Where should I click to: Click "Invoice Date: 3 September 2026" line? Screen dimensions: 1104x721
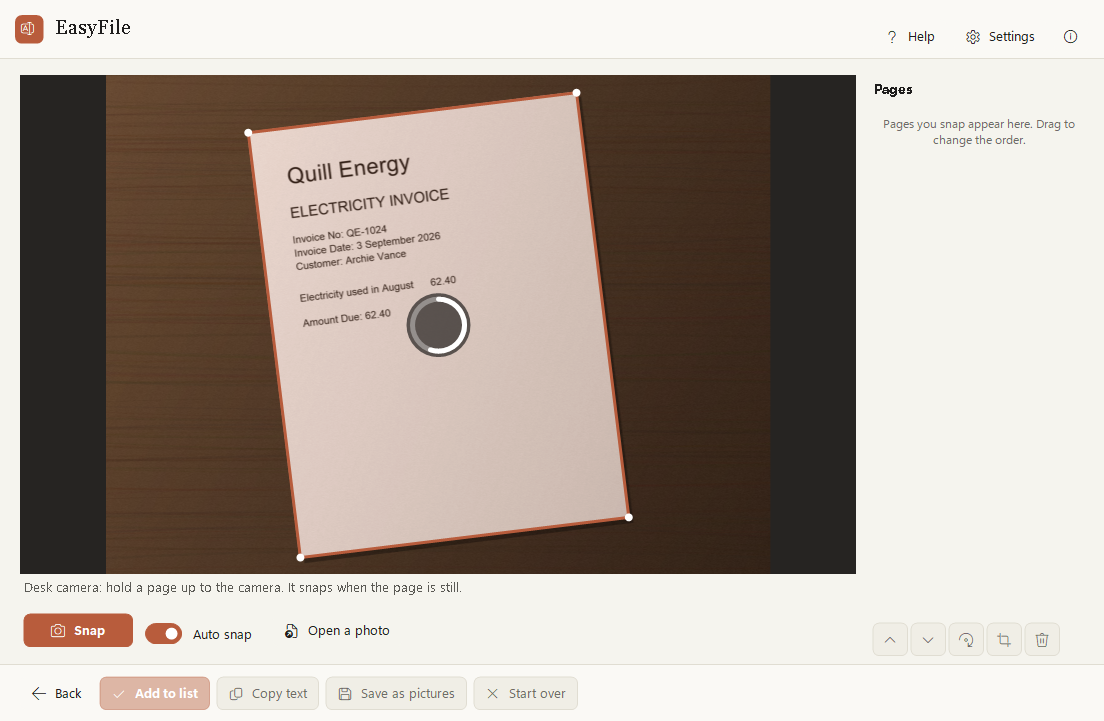(x=367, y=245)
